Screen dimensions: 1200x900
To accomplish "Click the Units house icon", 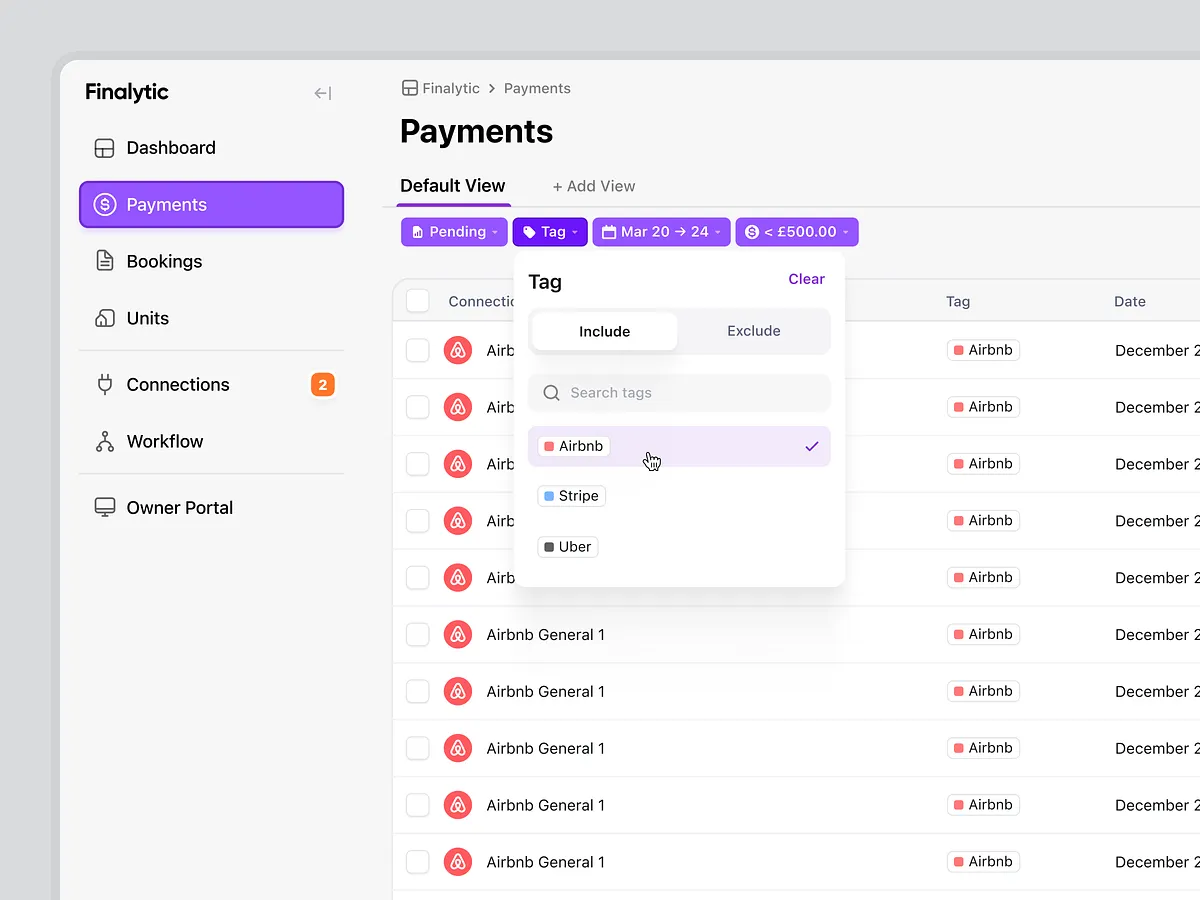I will tap(104, 318).
